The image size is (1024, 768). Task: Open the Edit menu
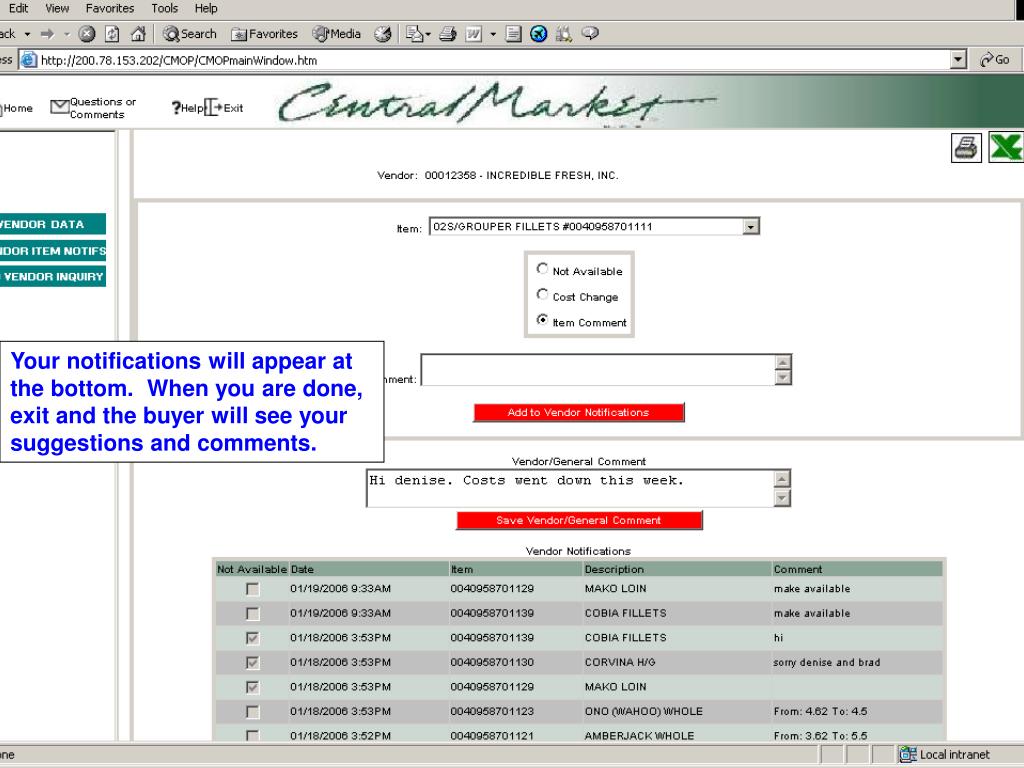tap(18, 8)
